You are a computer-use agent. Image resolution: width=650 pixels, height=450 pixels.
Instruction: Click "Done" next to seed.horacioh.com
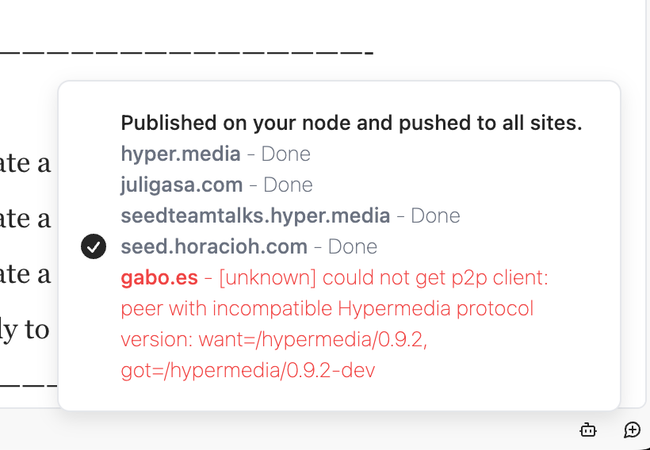pyautogui.click(x=353, y=246)
